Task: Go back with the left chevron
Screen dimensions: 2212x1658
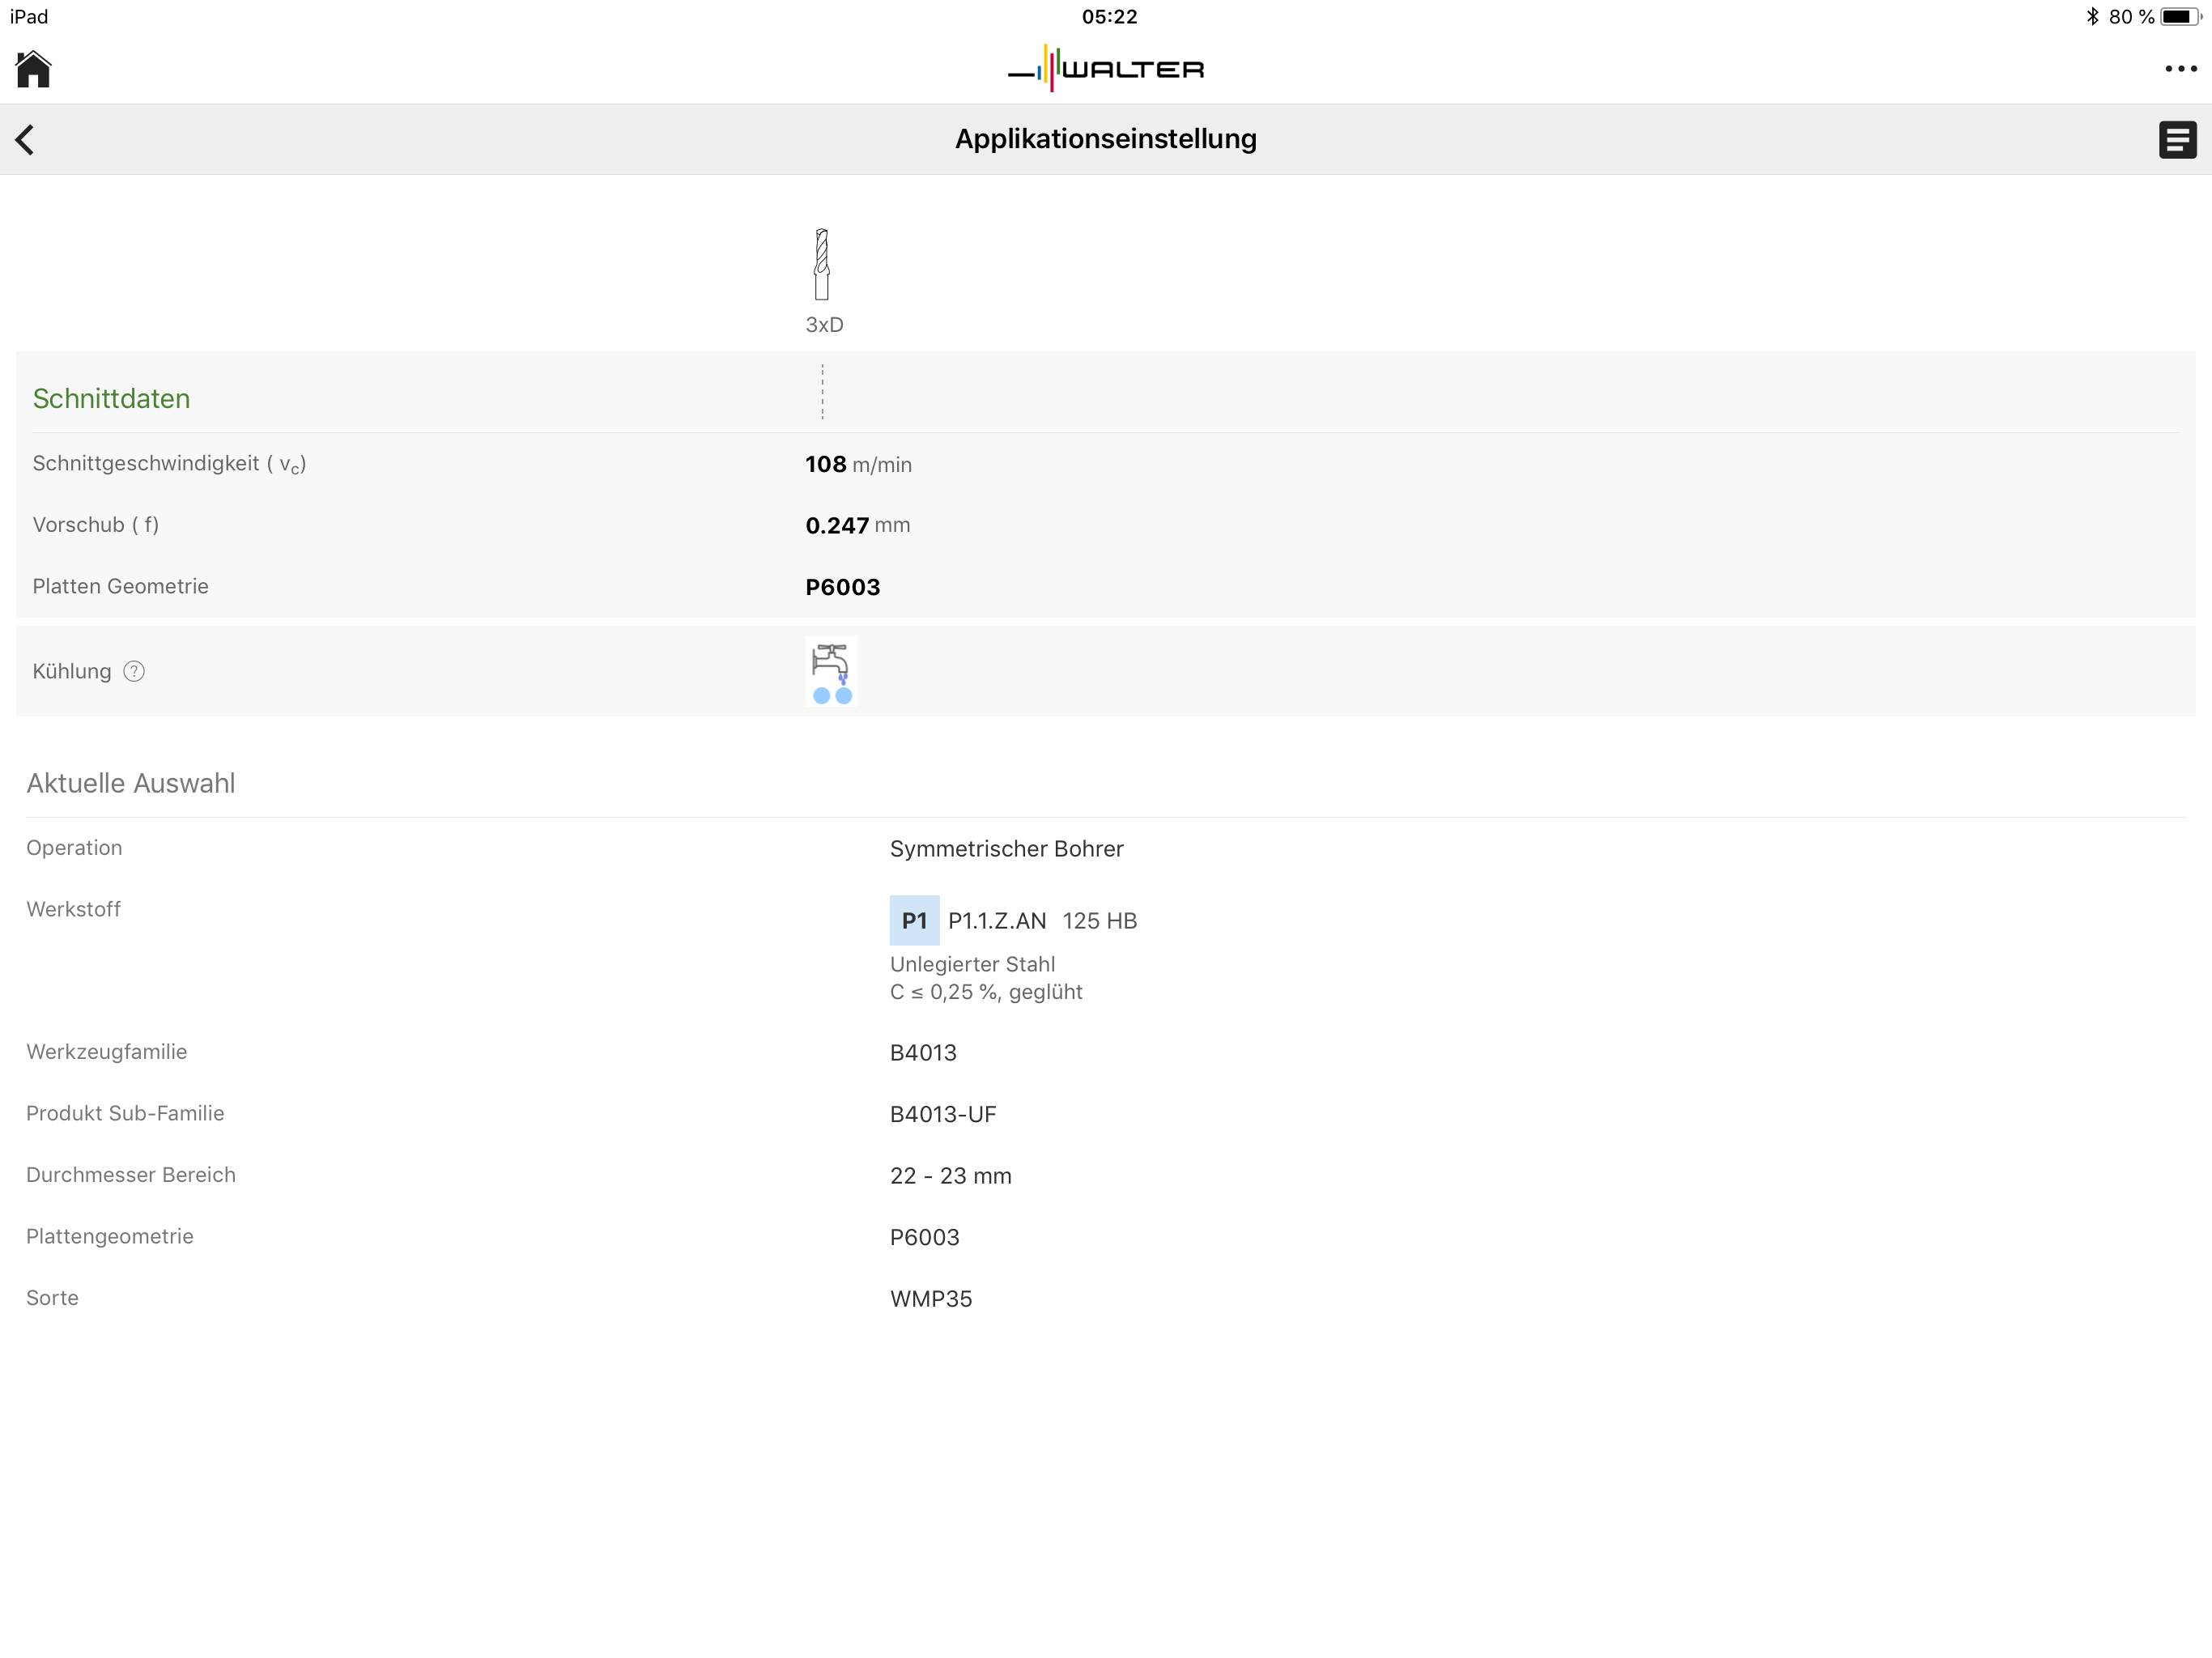Action: 26,139
